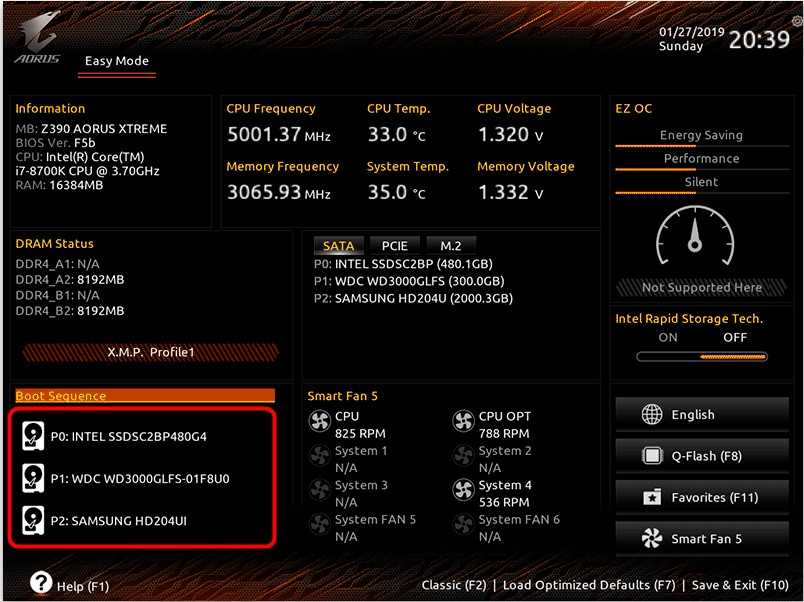
Task: Click the MB: Z390 AORUS XTREME line
Action: click(91, 129)
